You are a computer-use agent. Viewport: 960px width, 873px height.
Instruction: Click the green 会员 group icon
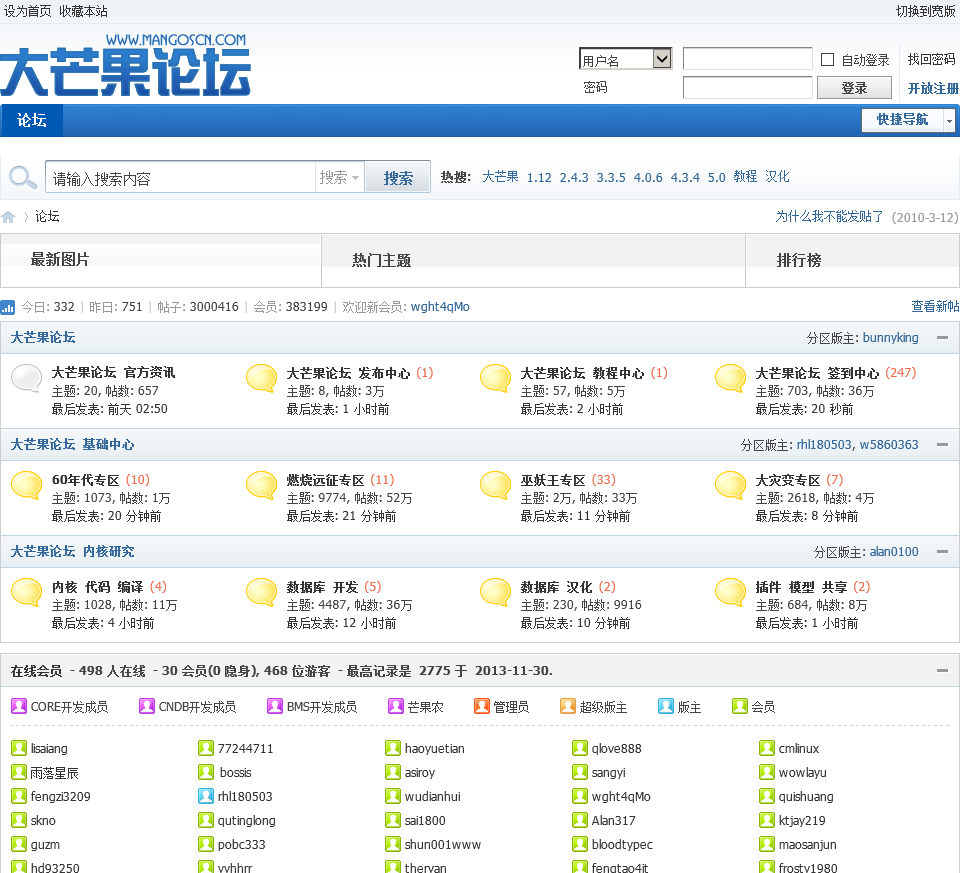coord(740,706)
